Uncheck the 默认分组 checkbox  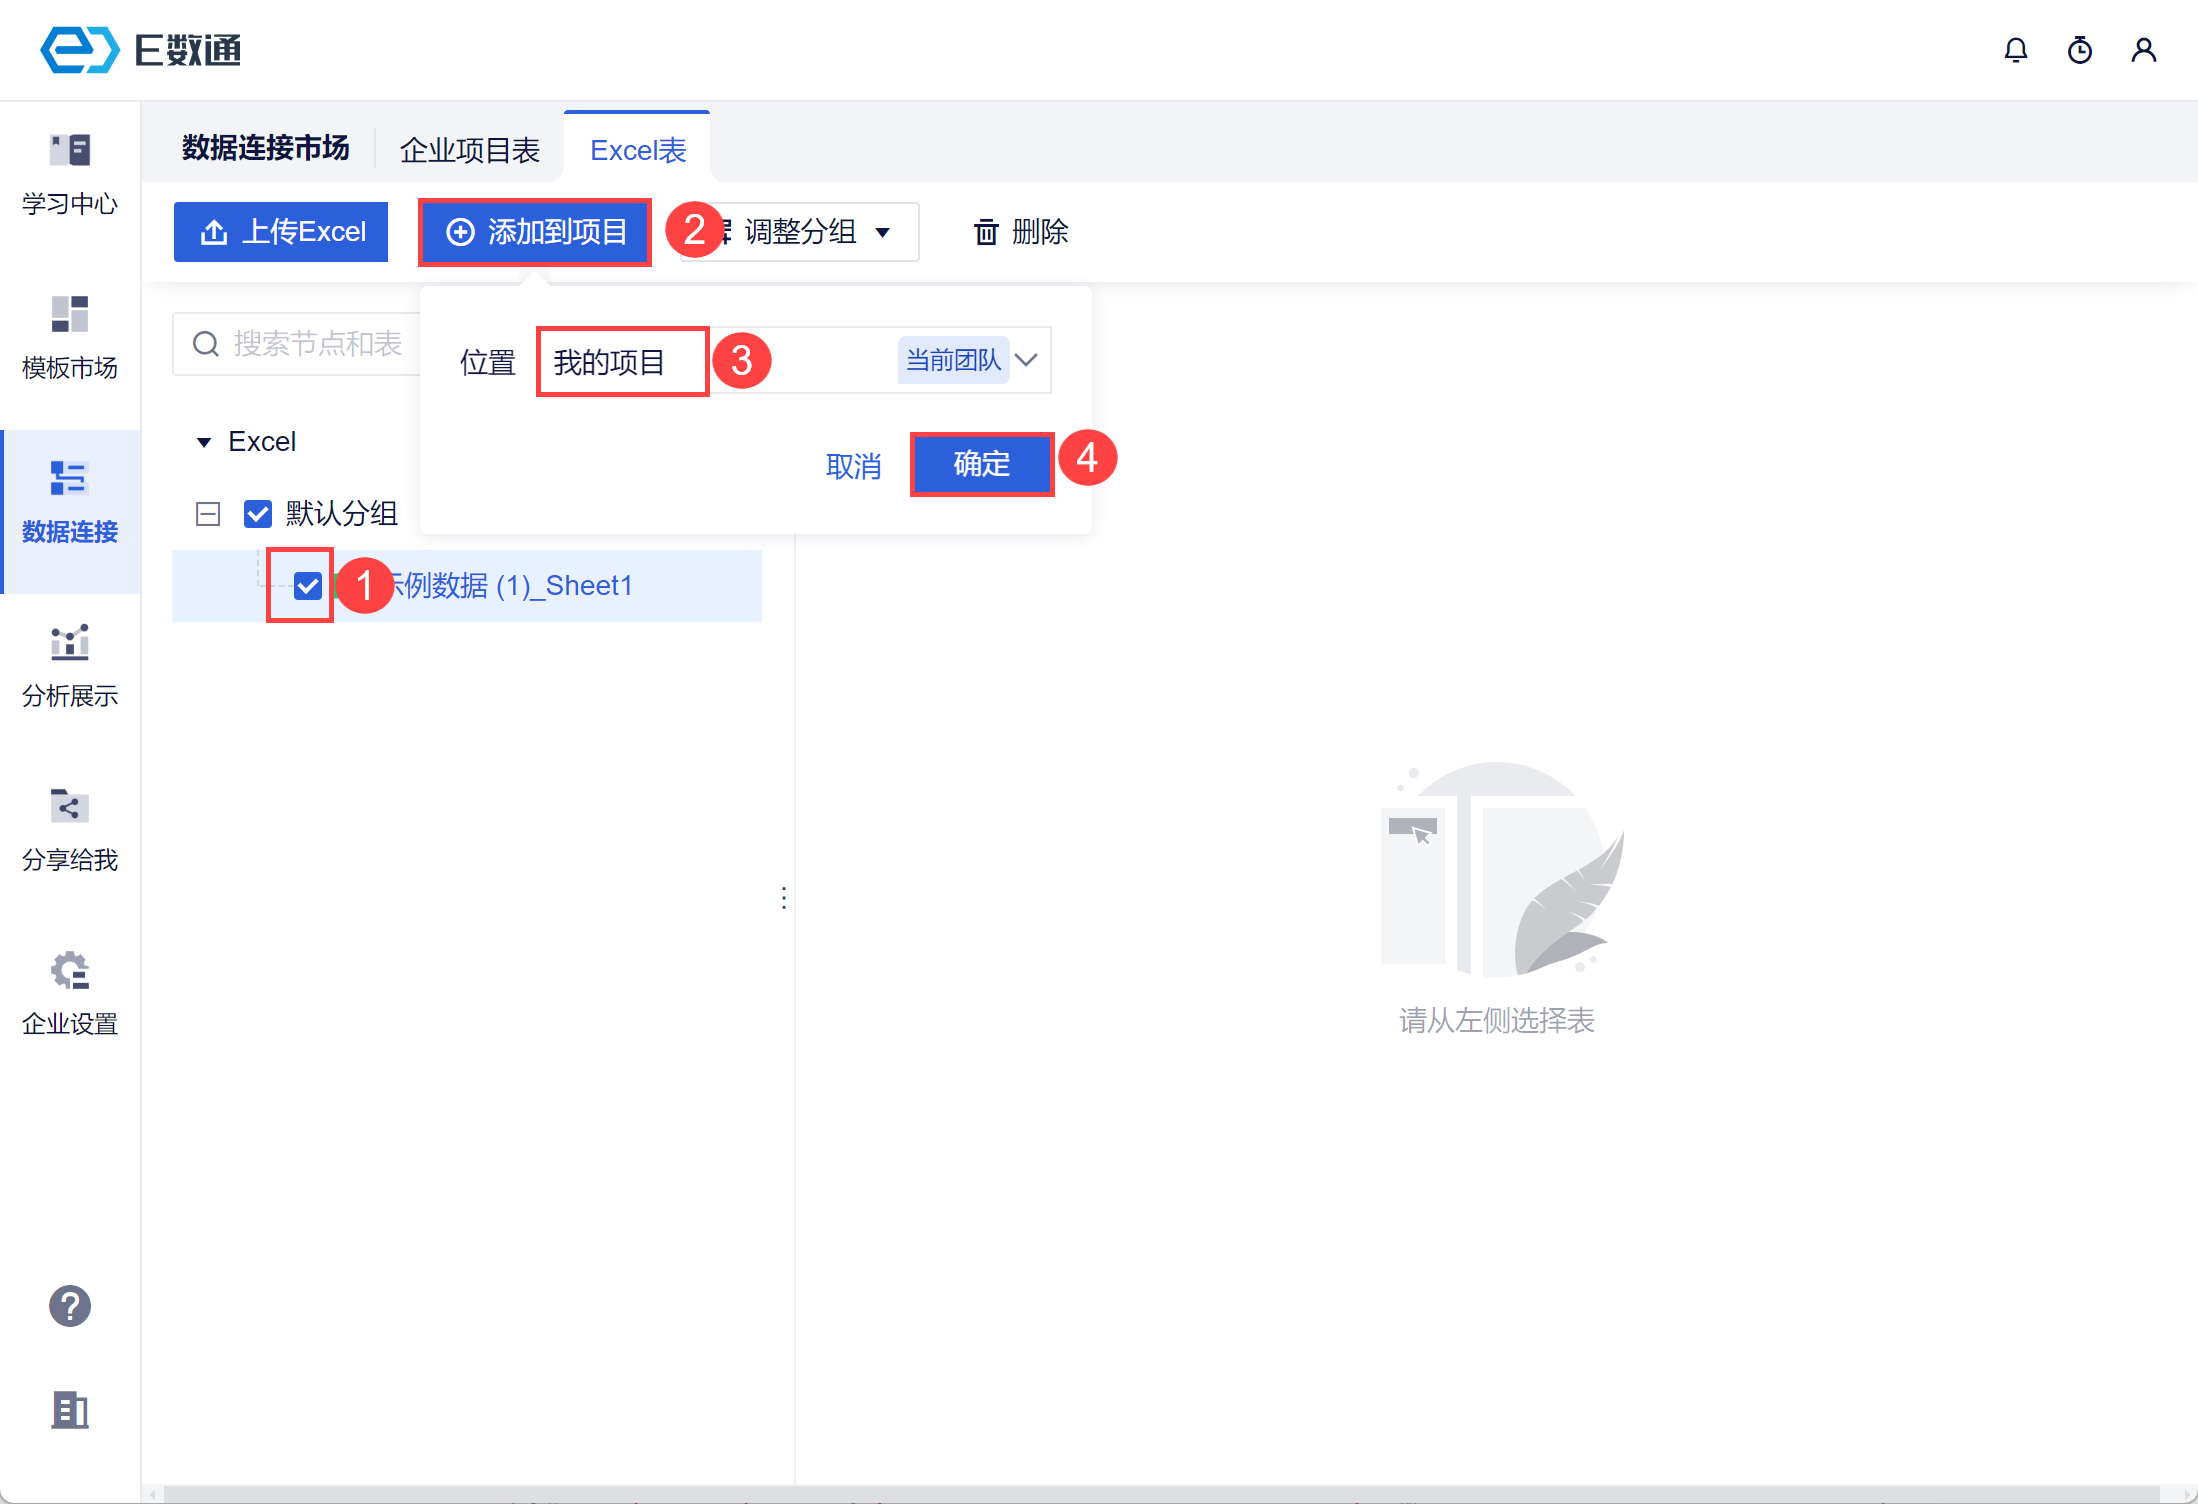pyautogui.click(x=258, y=514)
